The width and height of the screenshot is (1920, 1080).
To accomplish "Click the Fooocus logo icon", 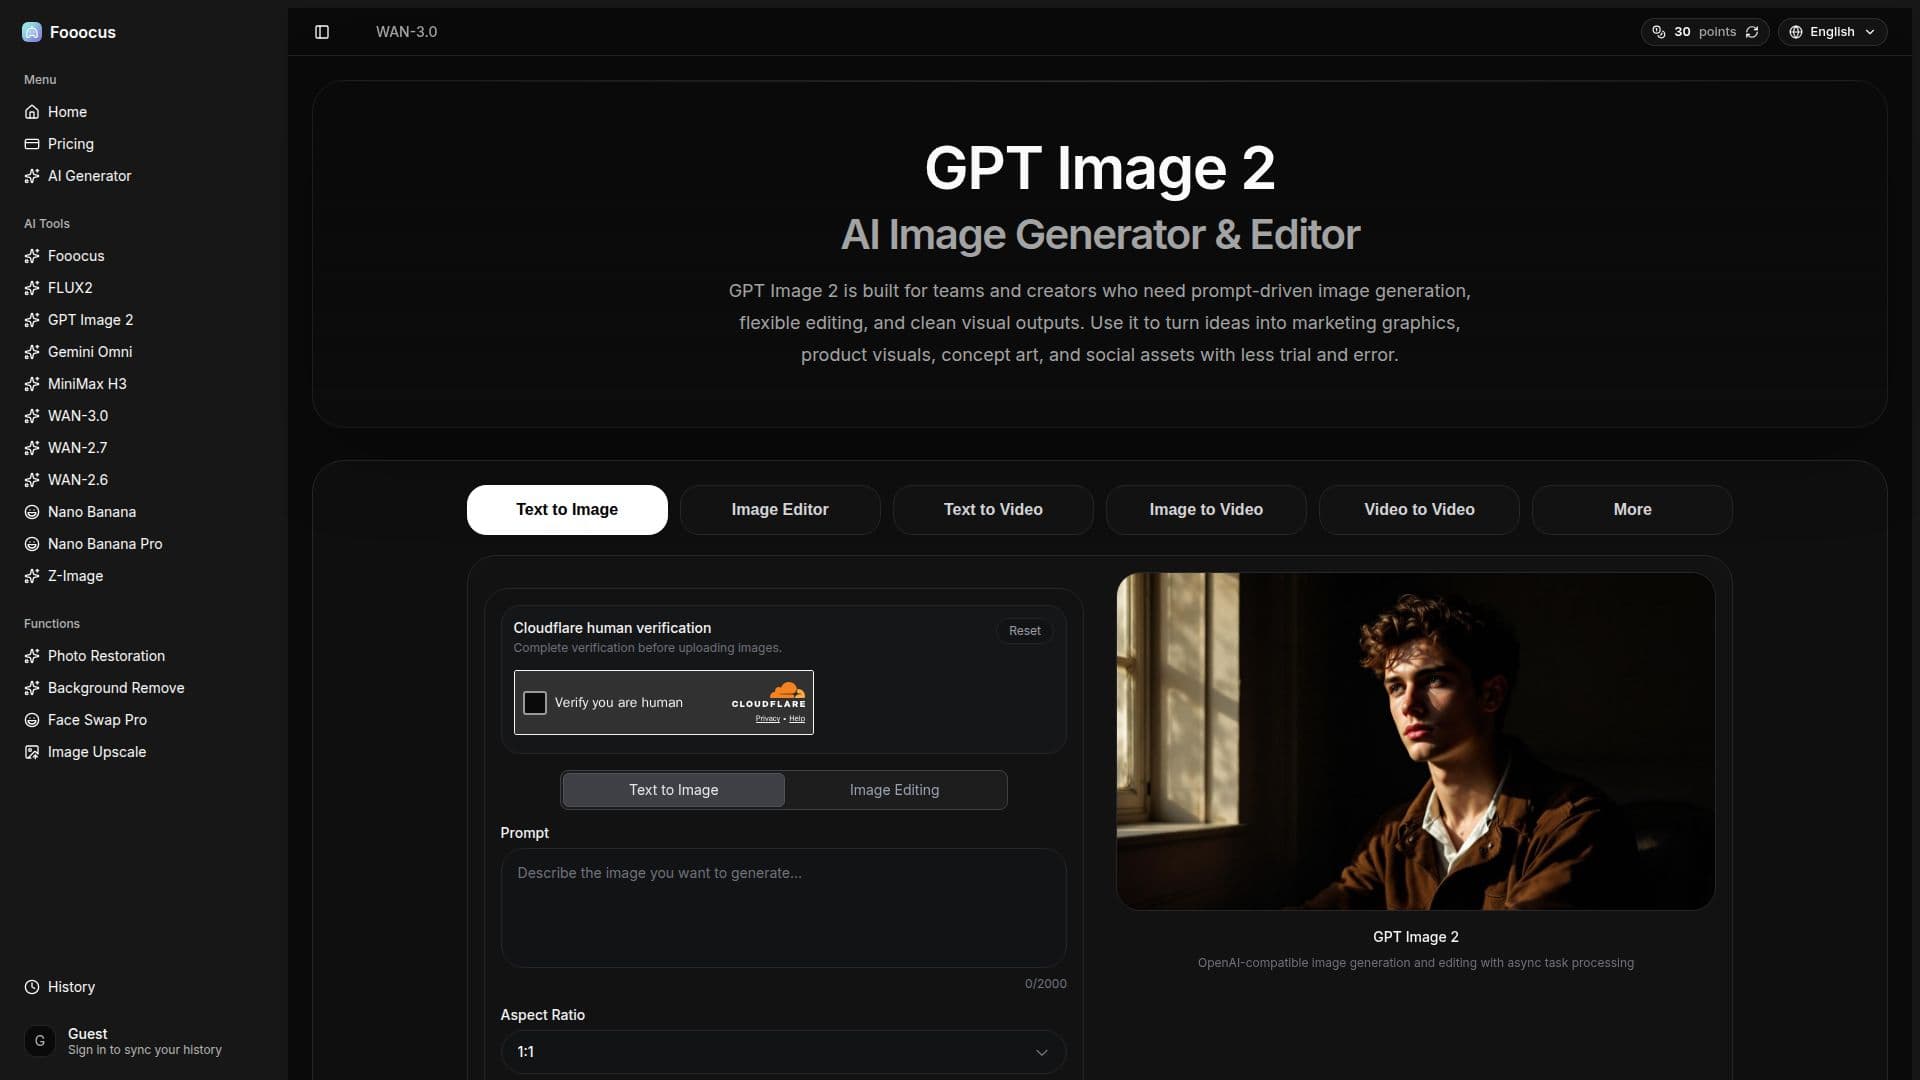I will coord(32,32).
